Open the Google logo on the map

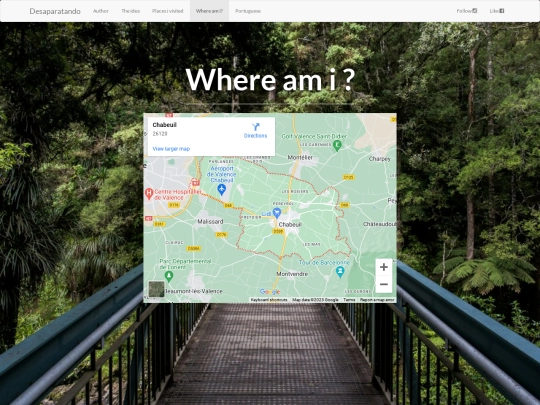tap(270, 292)
